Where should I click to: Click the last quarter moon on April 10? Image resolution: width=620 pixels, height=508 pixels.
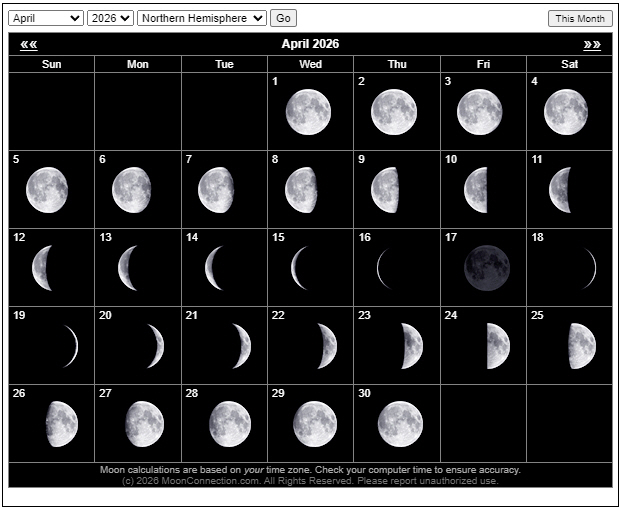coord(476,190)
